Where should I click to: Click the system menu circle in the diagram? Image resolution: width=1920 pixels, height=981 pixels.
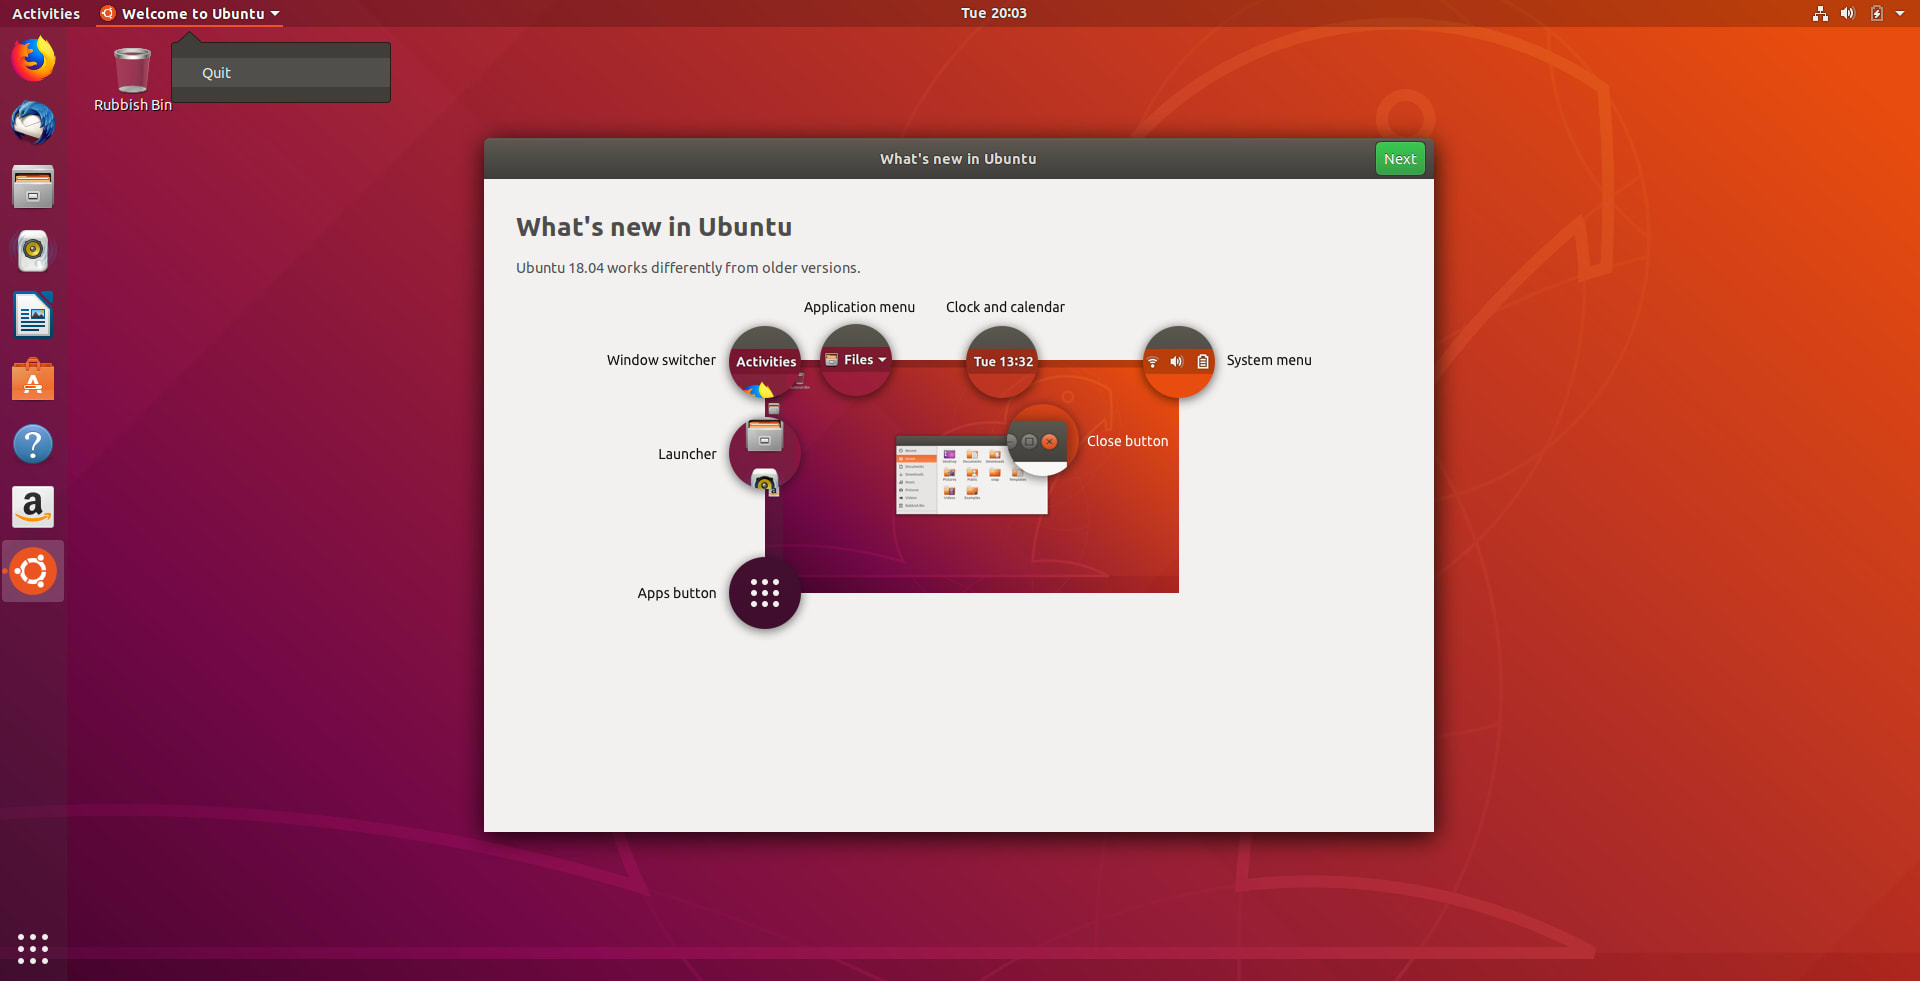[1178, 361]
